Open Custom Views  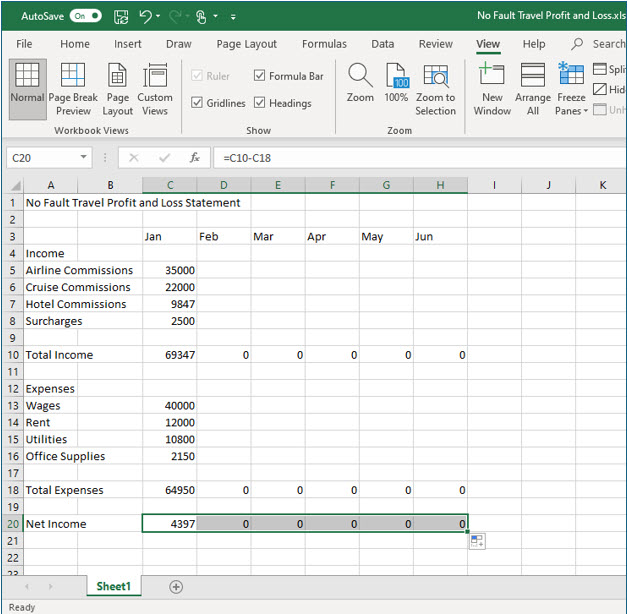pos(155,89)
